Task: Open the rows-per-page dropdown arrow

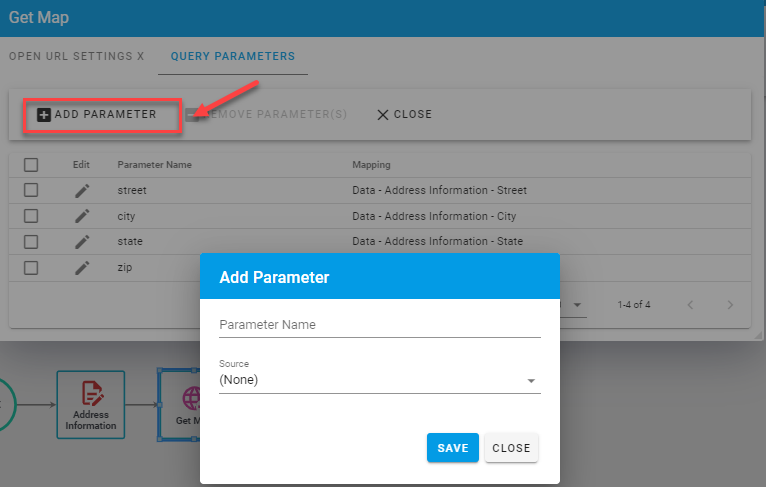Action: point(577,305)
